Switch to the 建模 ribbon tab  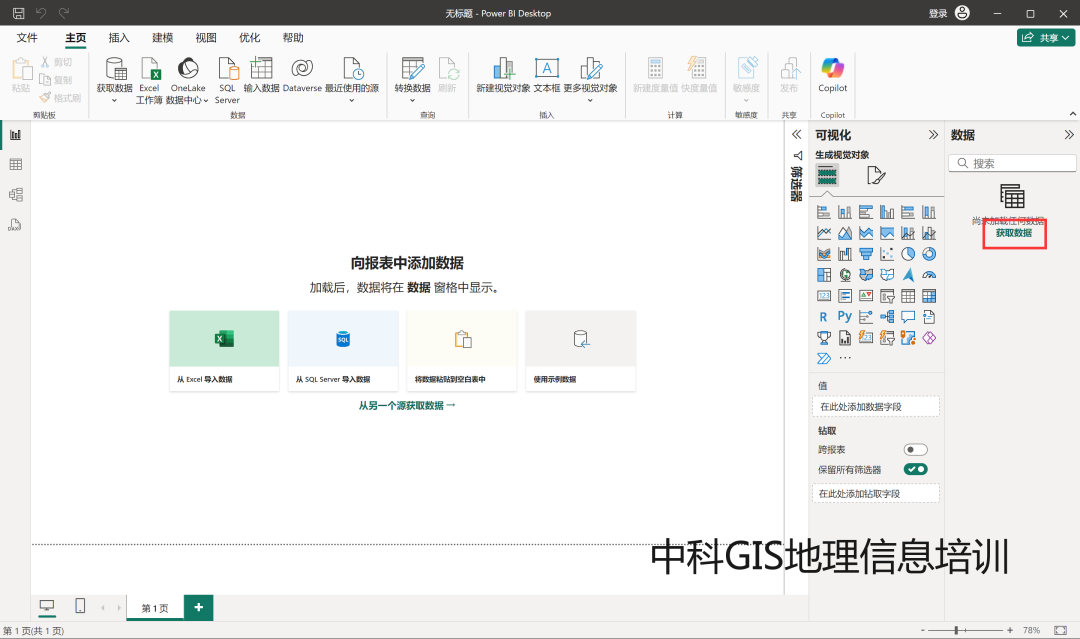pos(163,38)
